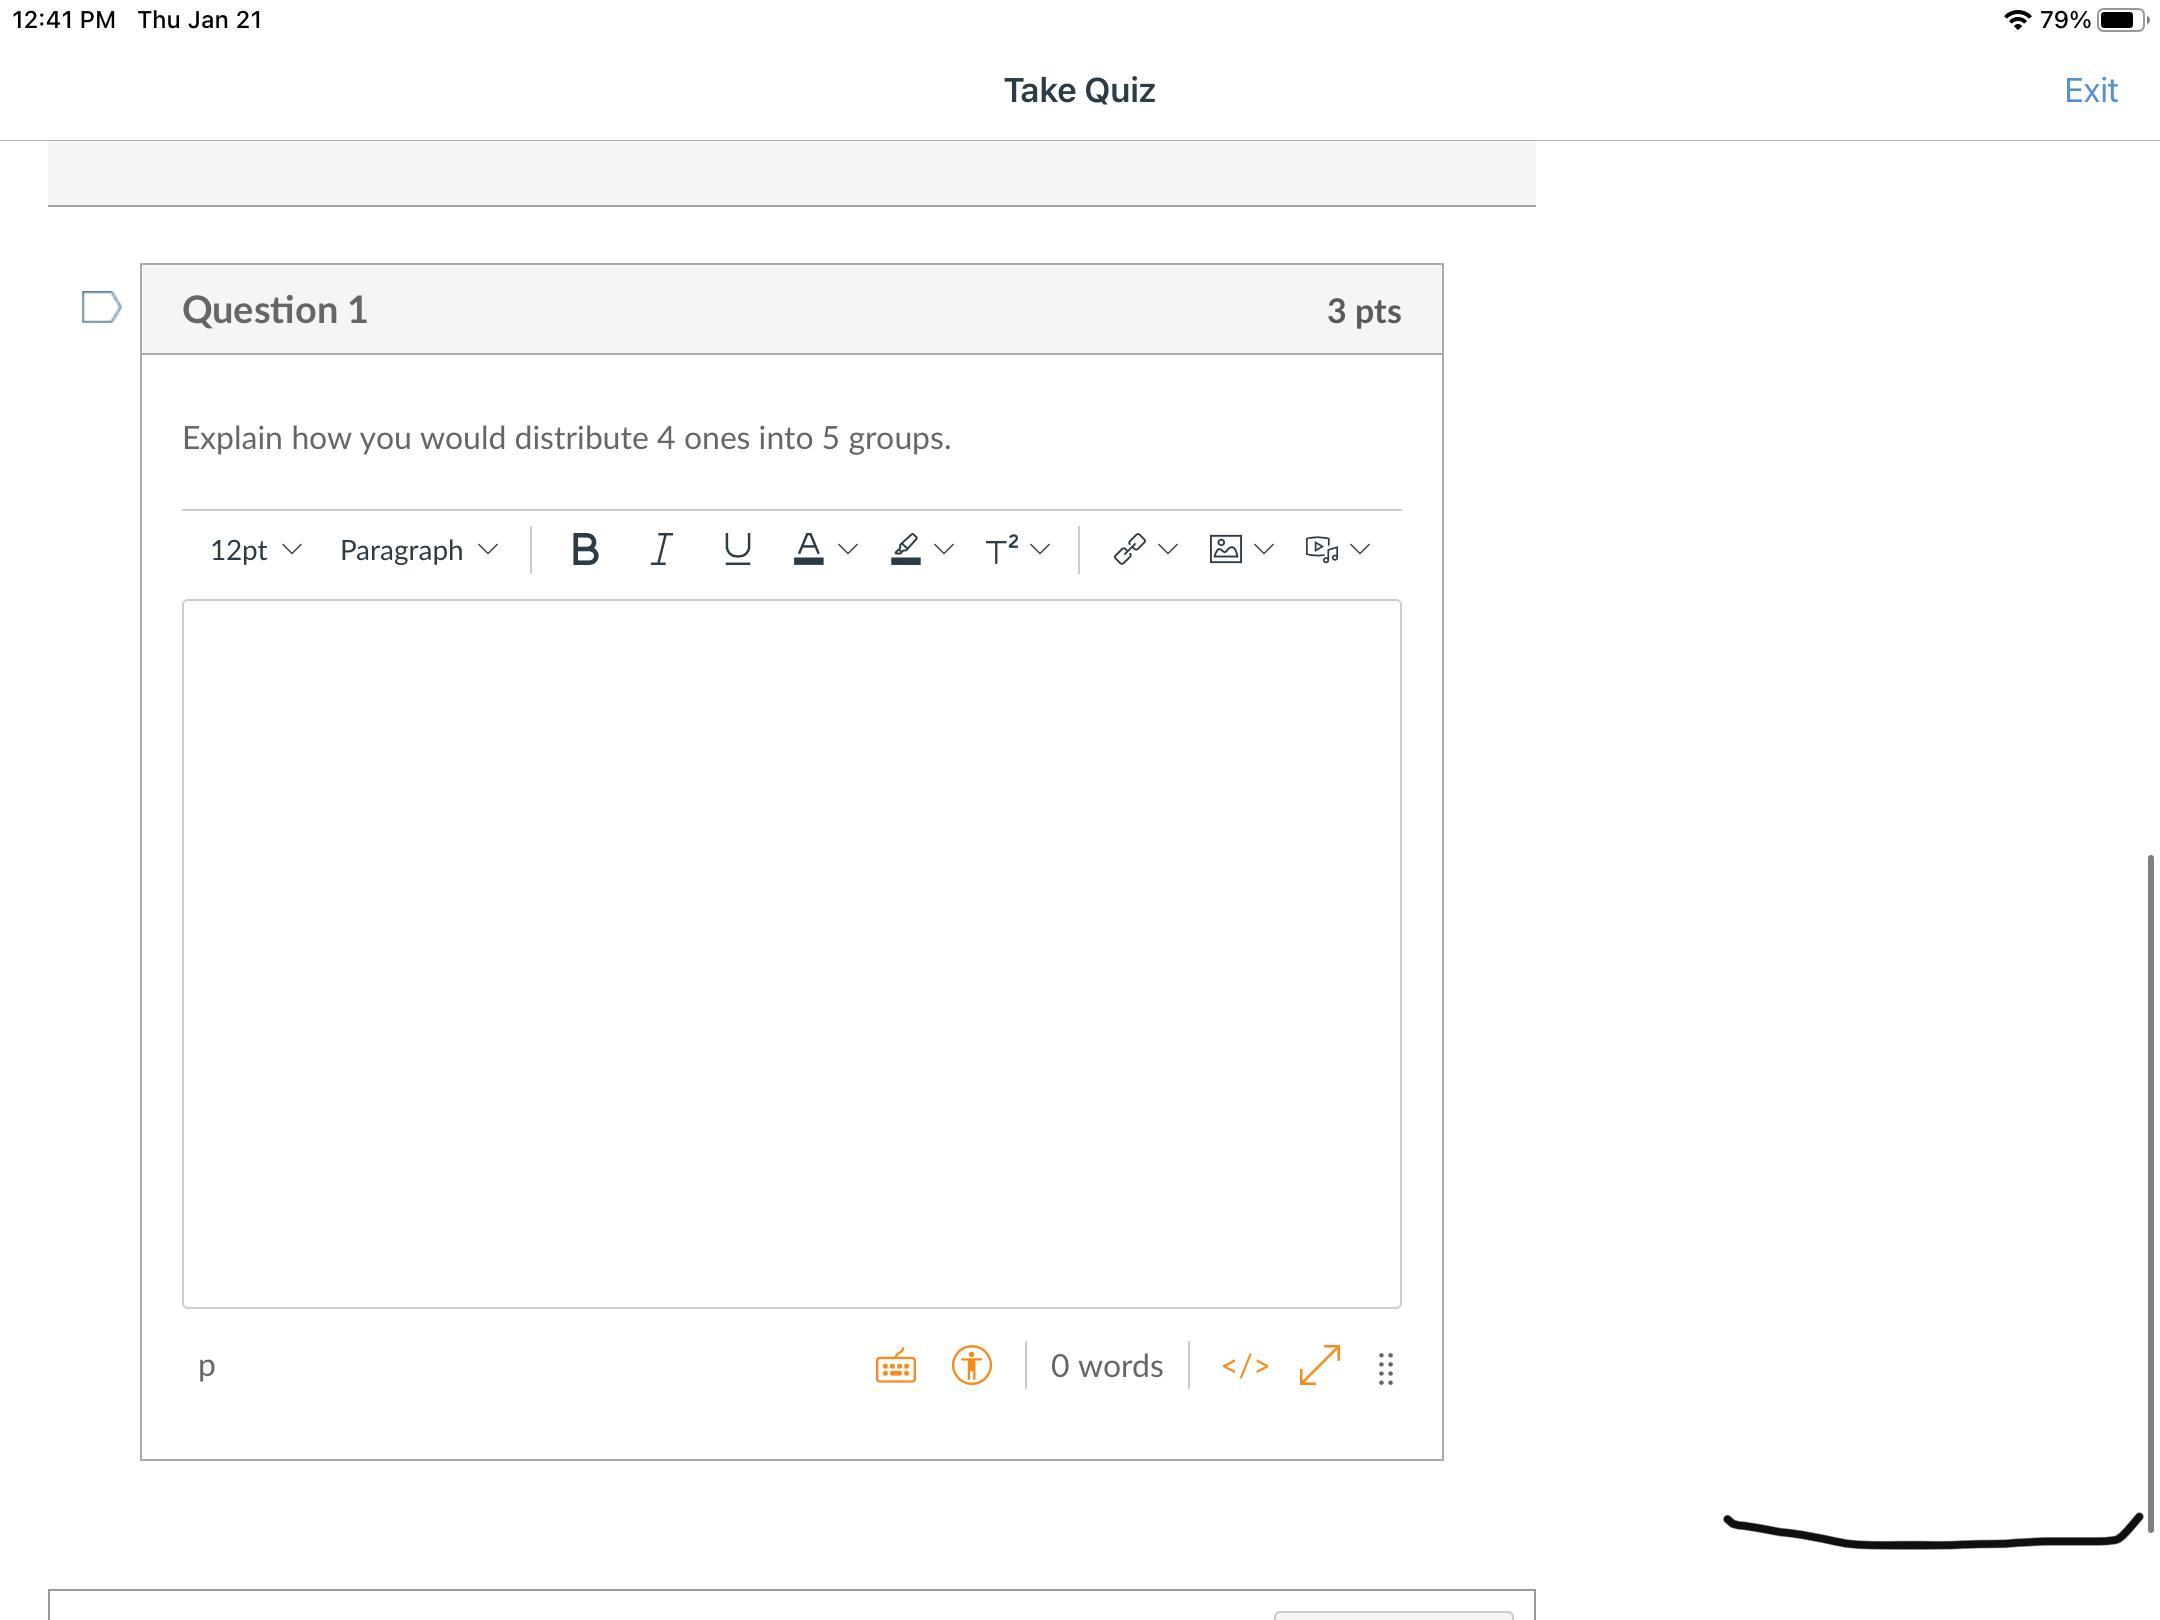Click the insert link icon
The height and width of the screenshot is (1620, 2160).
pyautogui.click(x=1129, y=549)
